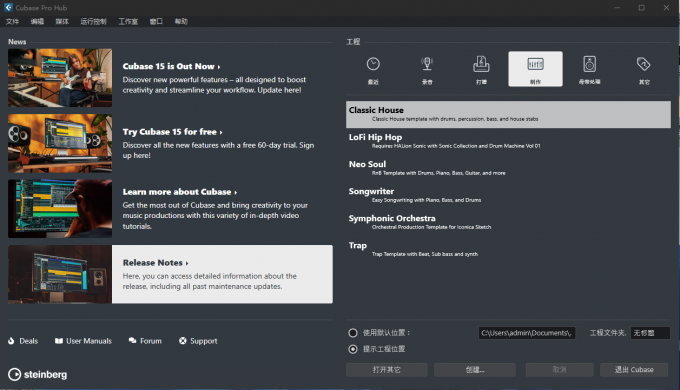Select the Mastering speaker category
Viewport: 680px width, 390px height.
[589, 69]
